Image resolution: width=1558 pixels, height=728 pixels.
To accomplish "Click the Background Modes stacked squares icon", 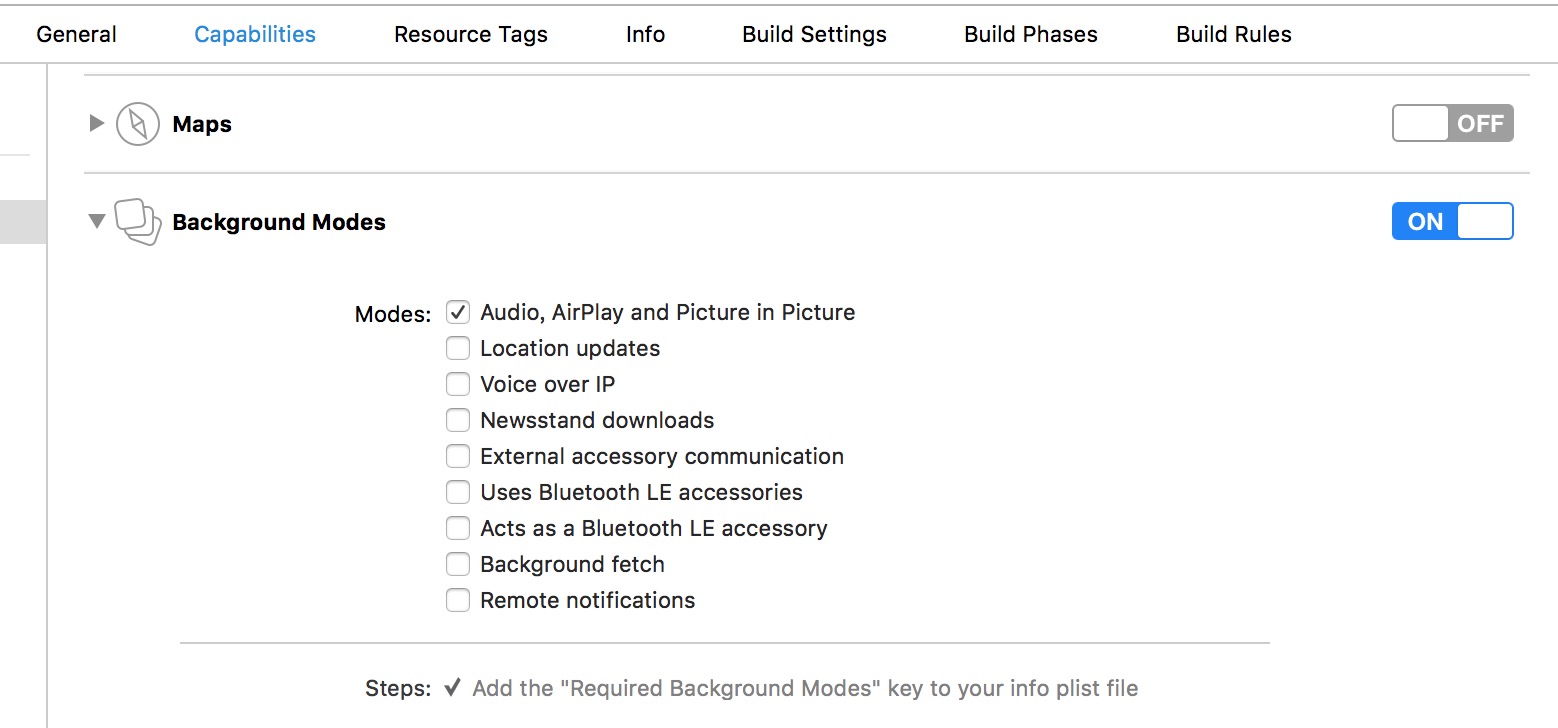I will pos(138,221).
